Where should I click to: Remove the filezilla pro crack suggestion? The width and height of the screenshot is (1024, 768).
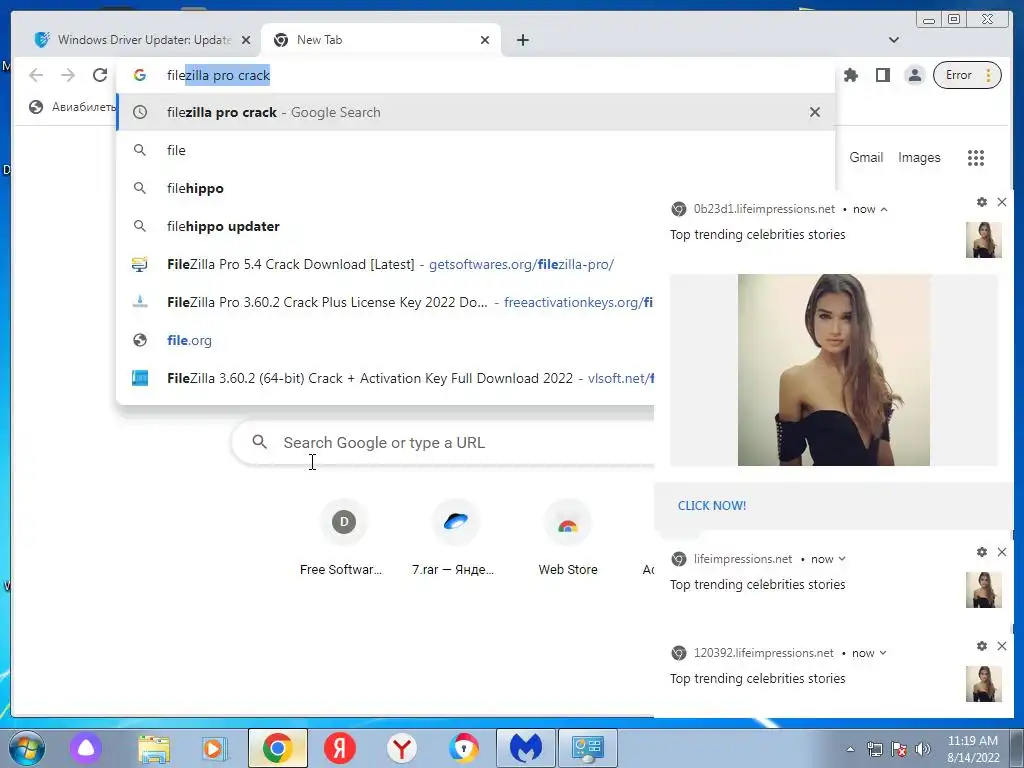click(x=814, y=112)
